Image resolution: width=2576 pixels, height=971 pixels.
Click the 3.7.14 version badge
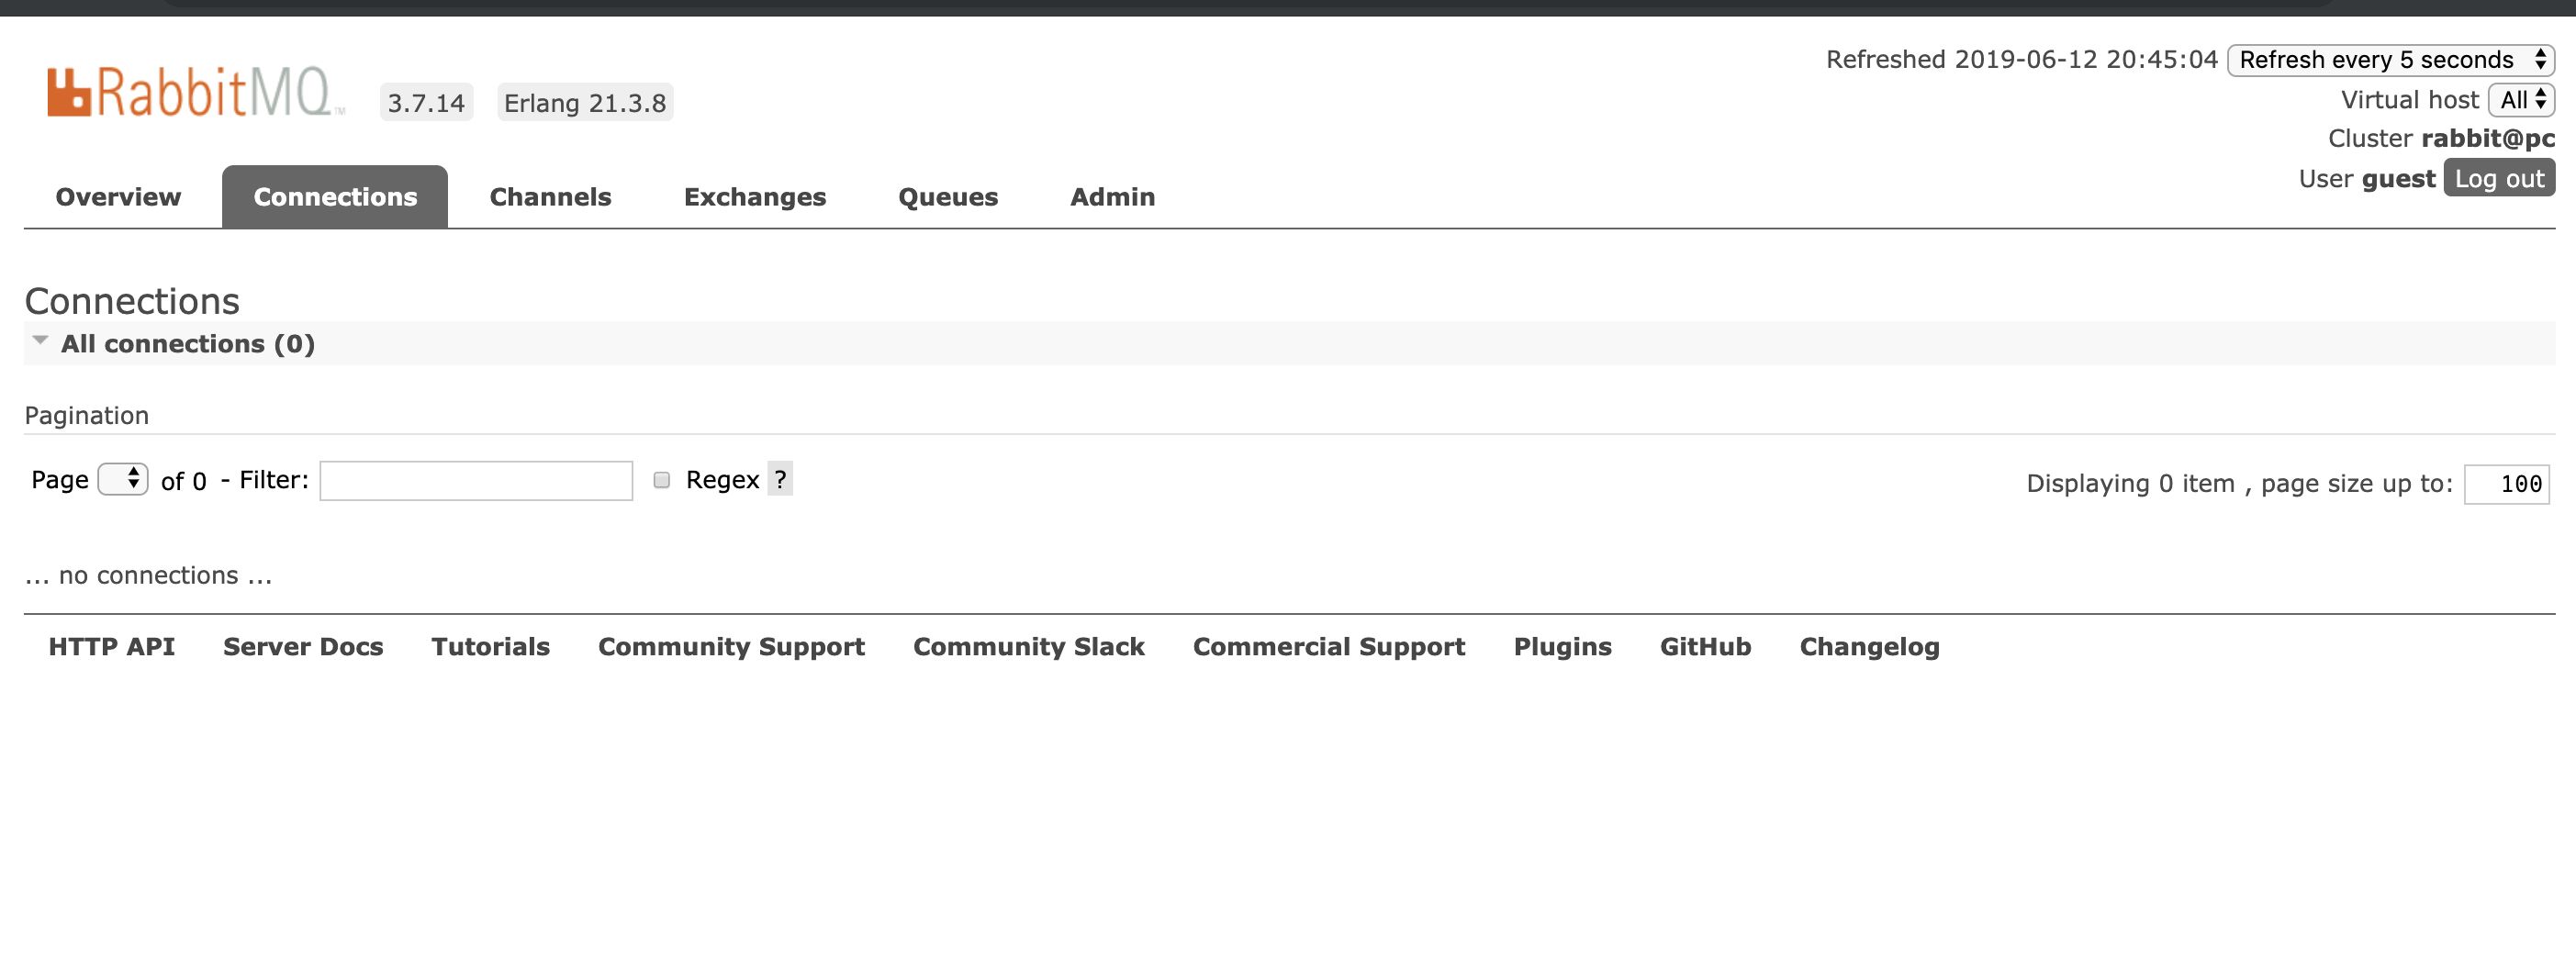pyautogui.click(x=426, y=103)
